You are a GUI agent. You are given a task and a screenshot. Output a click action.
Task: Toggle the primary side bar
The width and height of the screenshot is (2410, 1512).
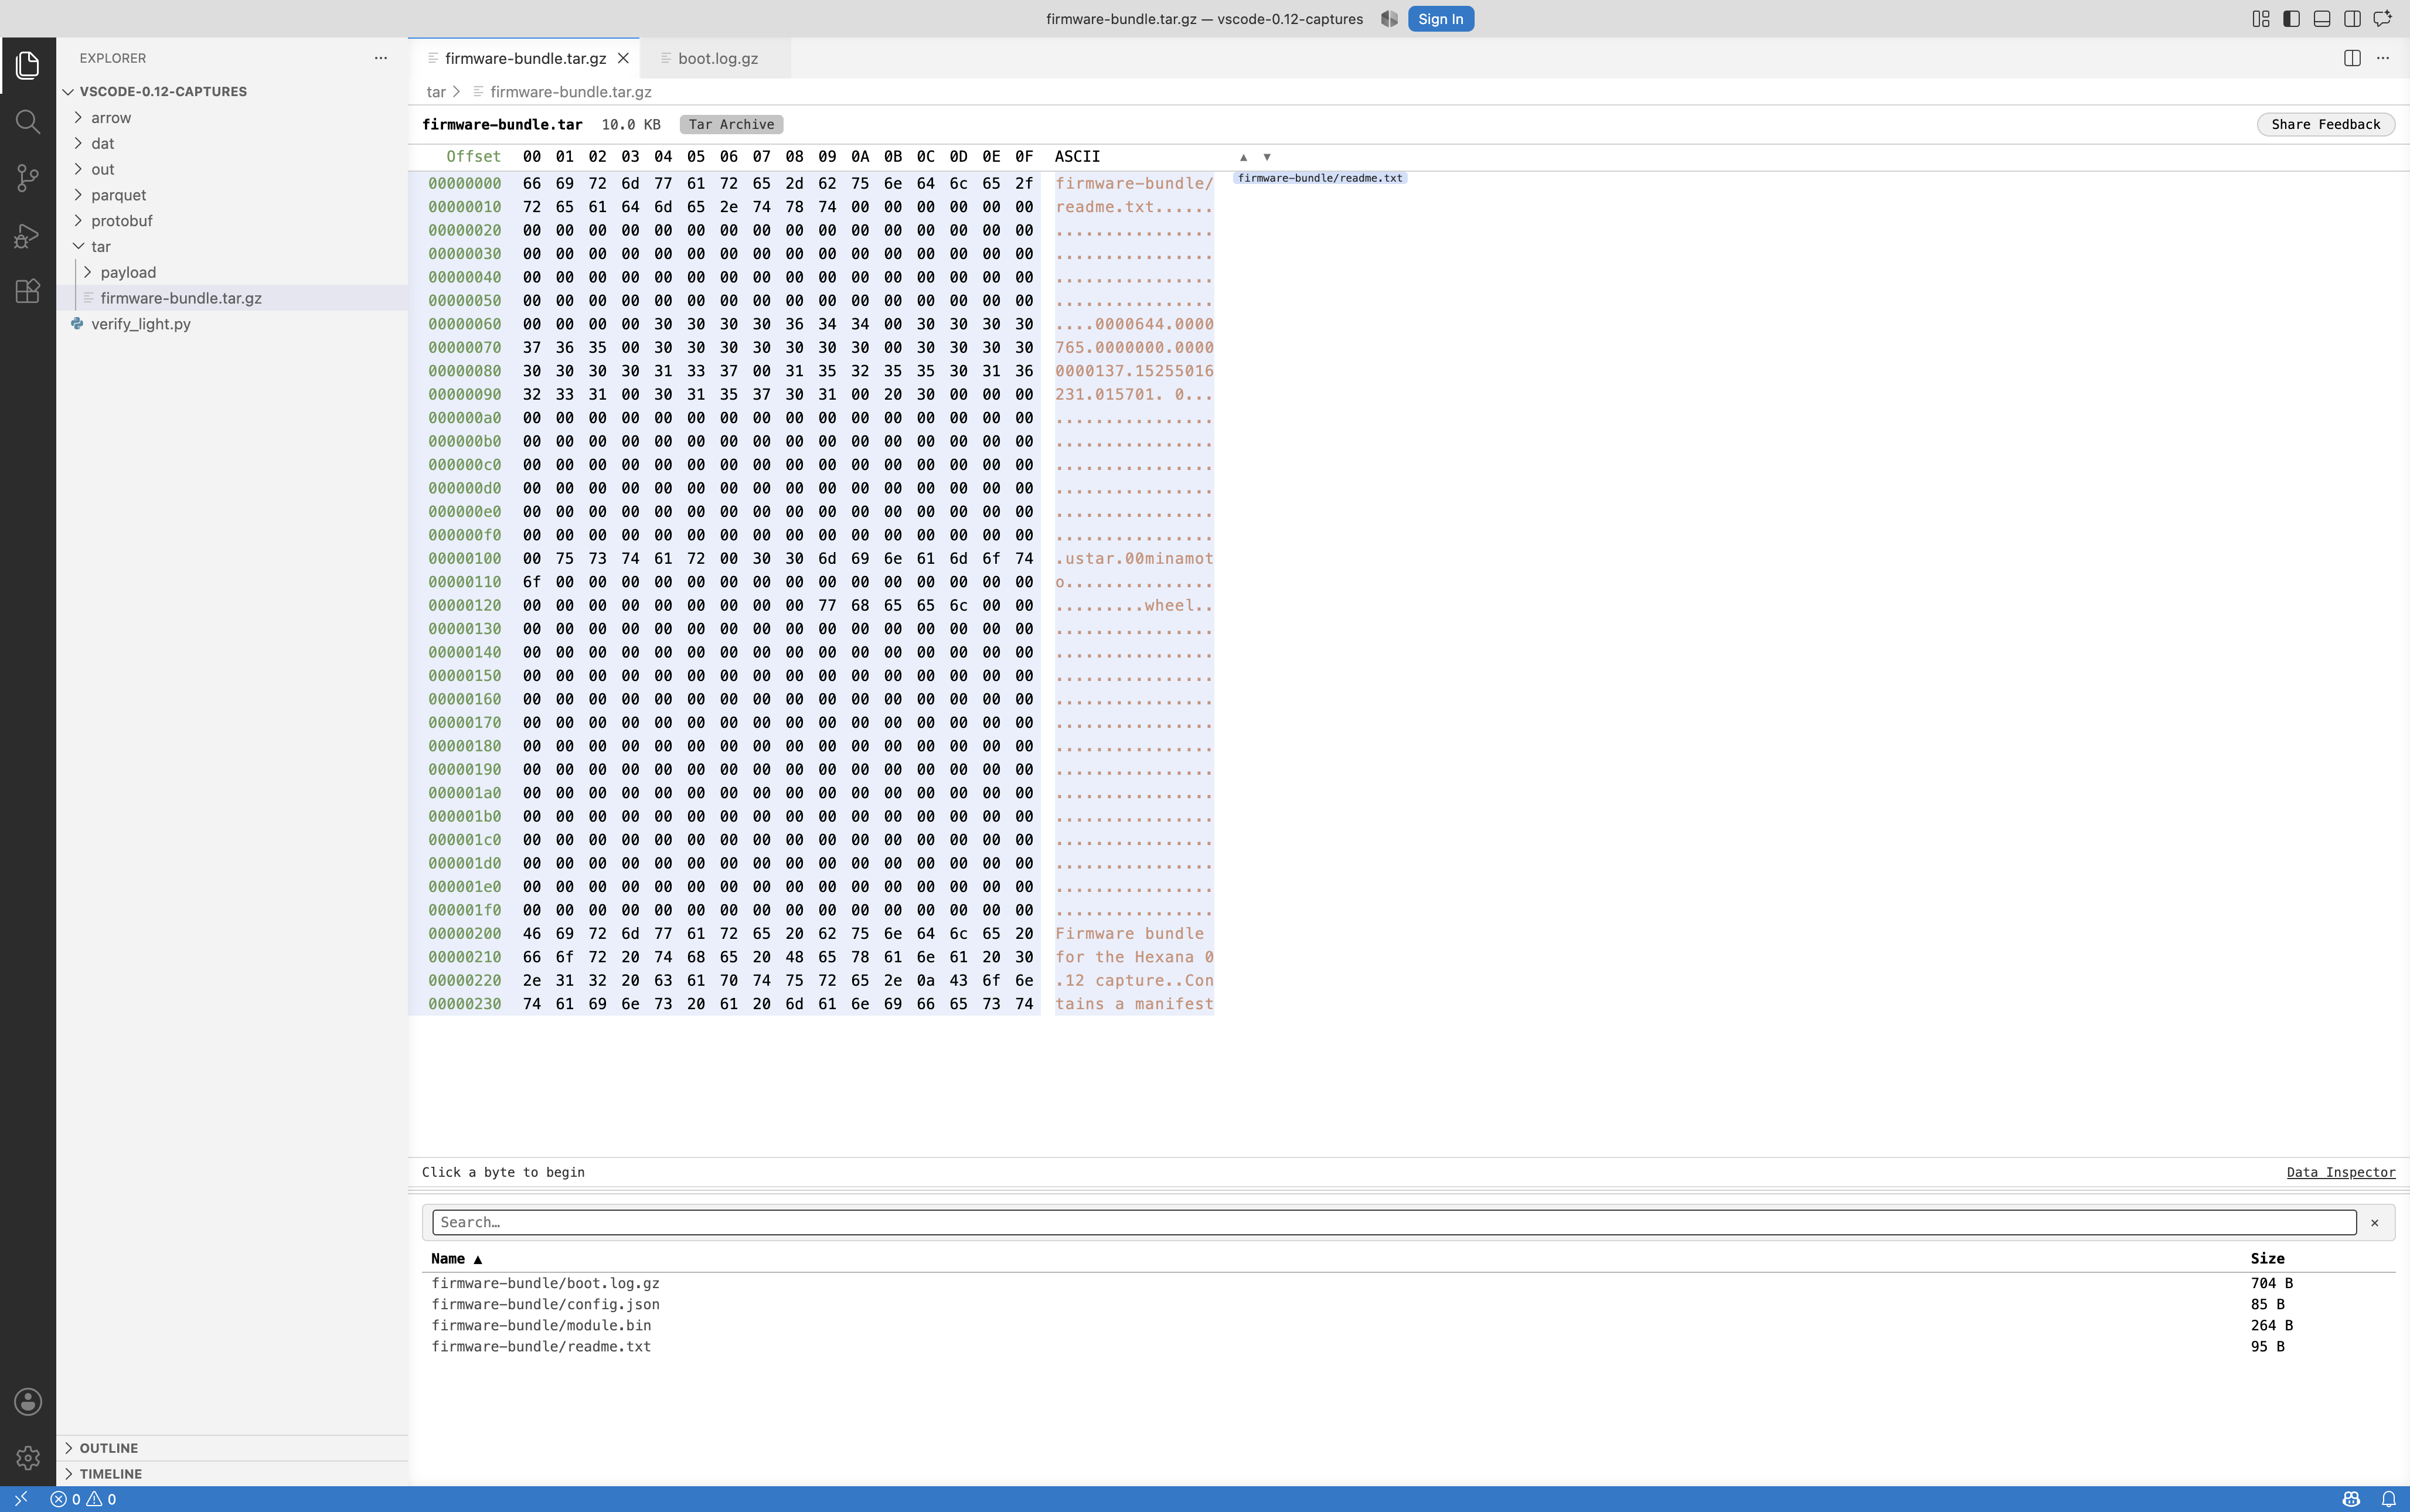(2291, 19)
